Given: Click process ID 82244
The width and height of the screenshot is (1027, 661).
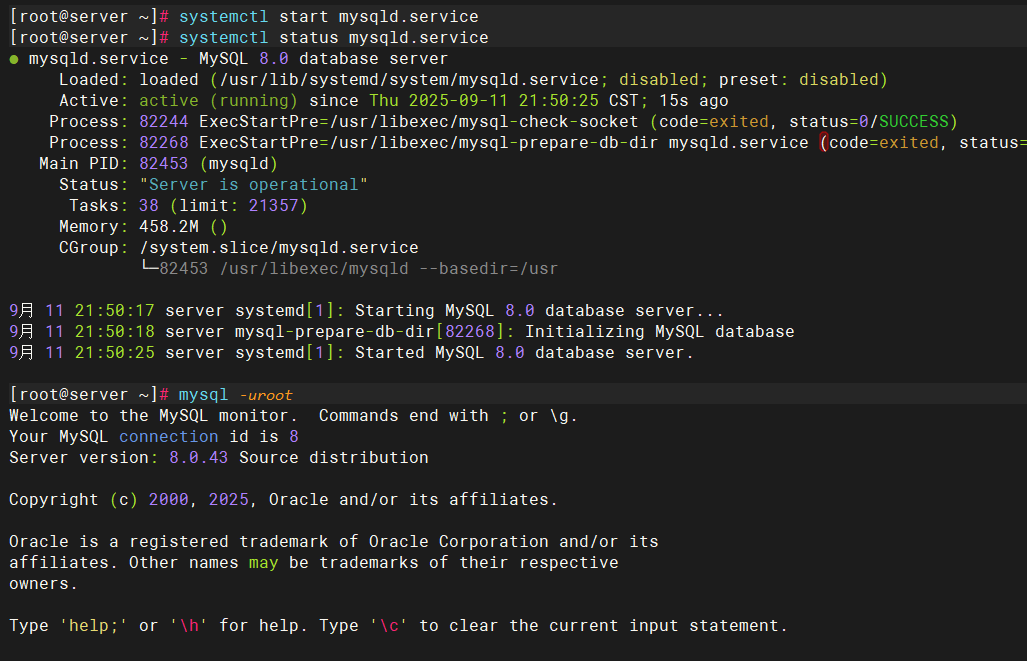Looking at the screenshot, I should 164,121.
